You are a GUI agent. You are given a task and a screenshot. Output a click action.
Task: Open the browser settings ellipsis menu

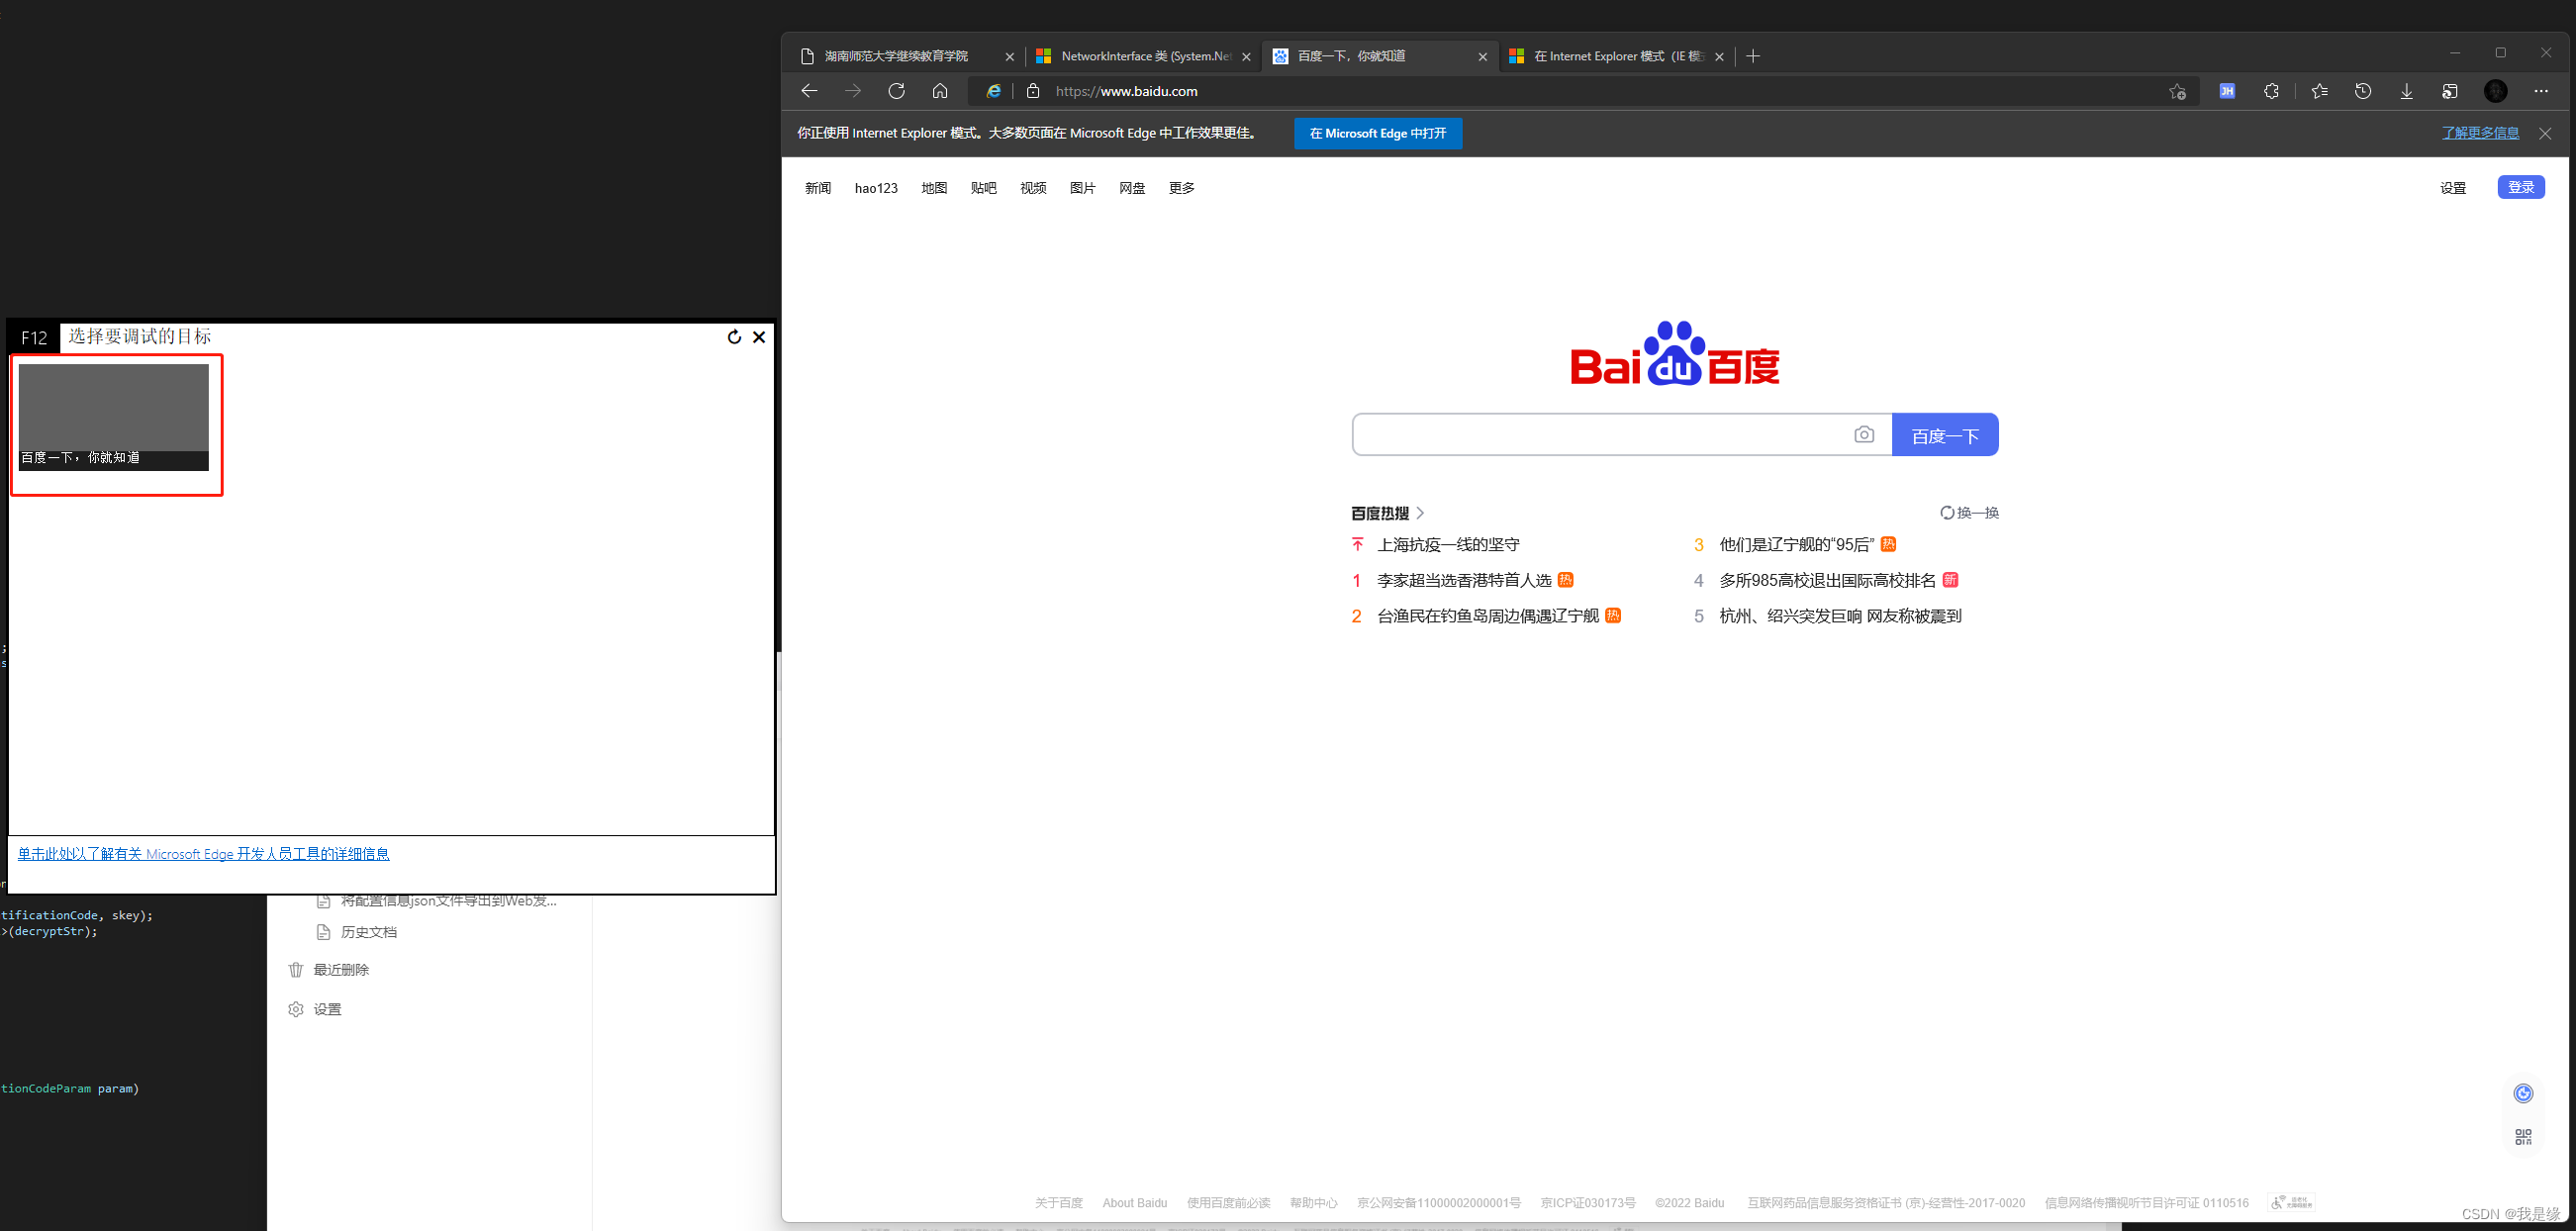tap(2541, 91)
